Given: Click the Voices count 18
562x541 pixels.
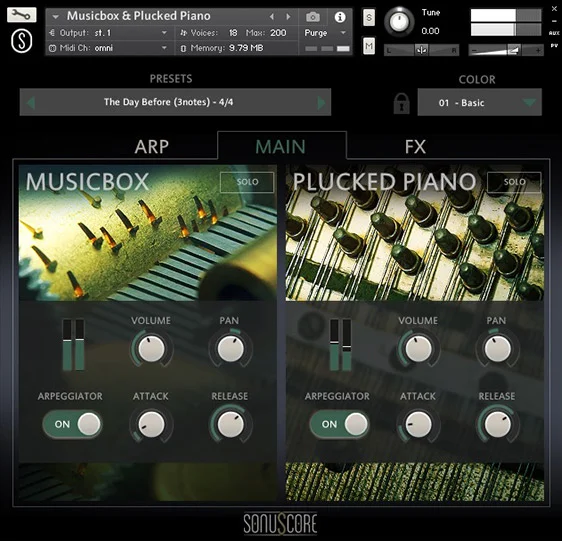Looking at the screenshot, I should (x=233, y=33).
